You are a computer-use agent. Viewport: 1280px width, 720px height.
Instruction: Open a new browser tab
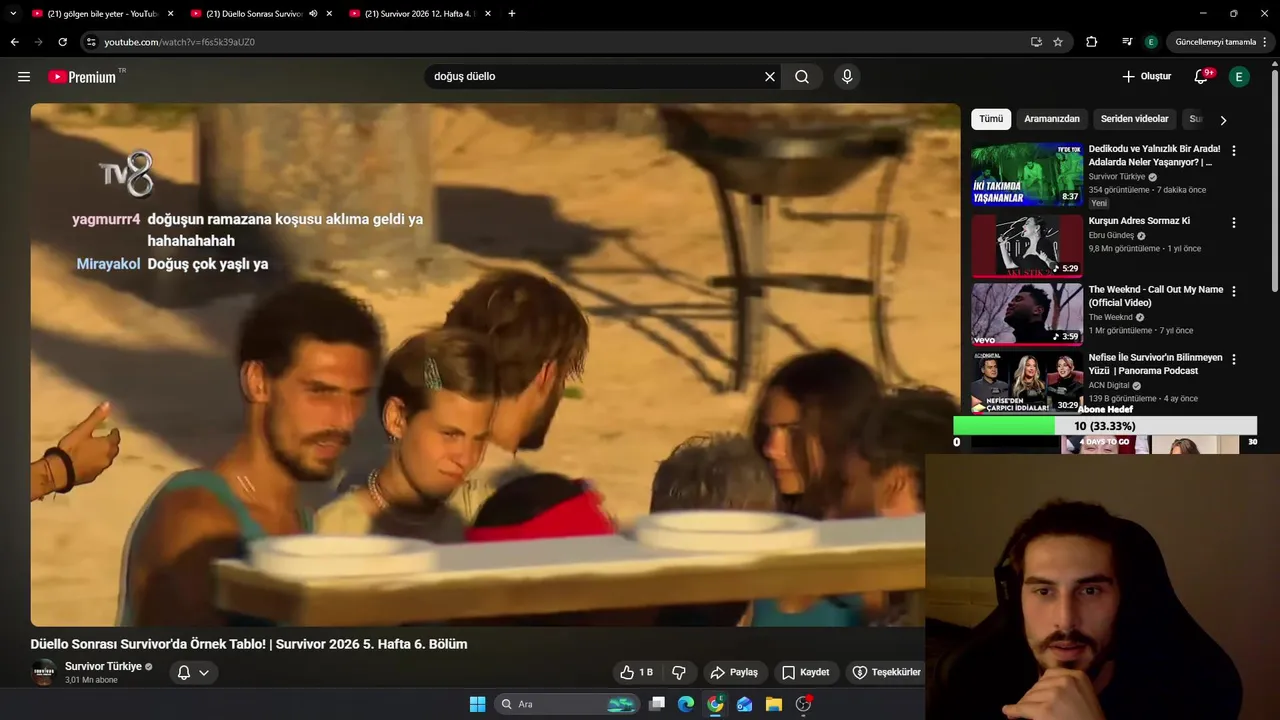point(512,14)
